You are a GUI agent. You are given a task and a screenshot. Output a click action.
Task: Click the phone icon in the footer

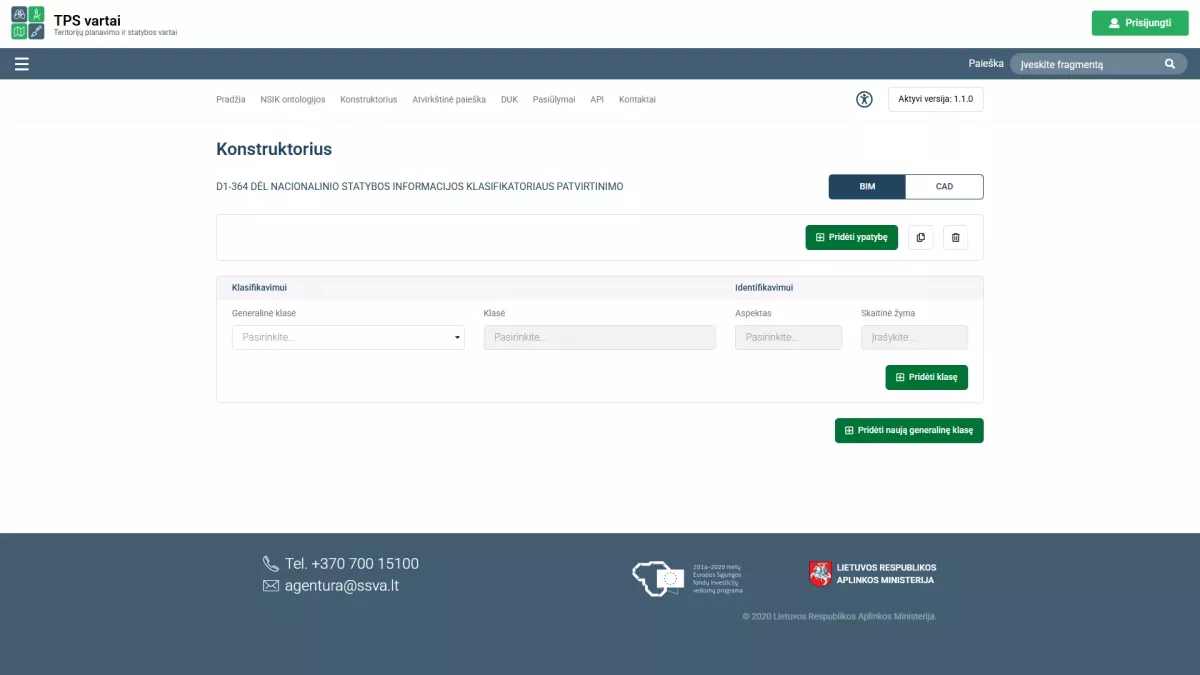click(269, 563)
